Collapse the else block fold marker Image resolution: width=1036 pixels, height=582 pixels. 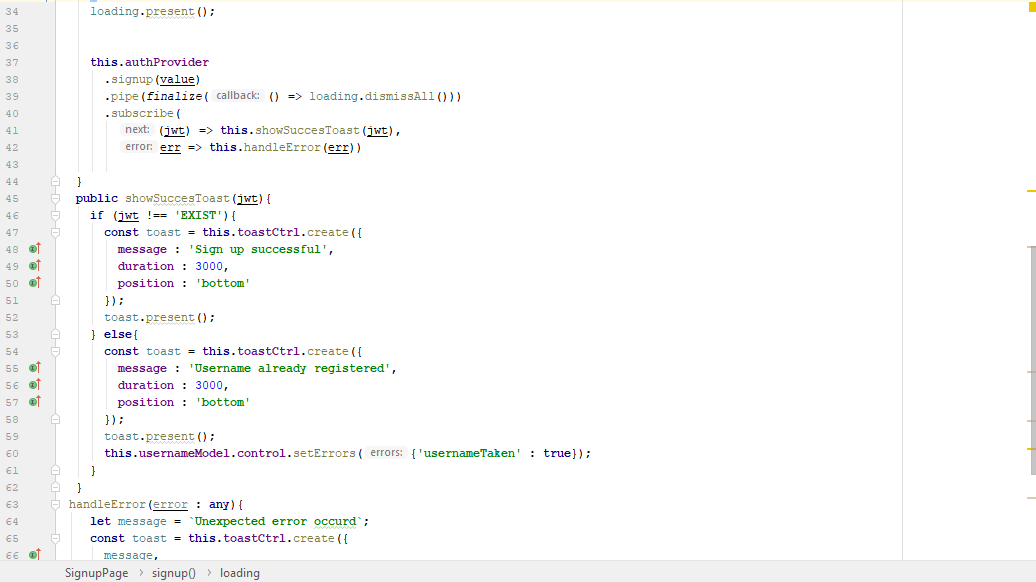(57, 334)
